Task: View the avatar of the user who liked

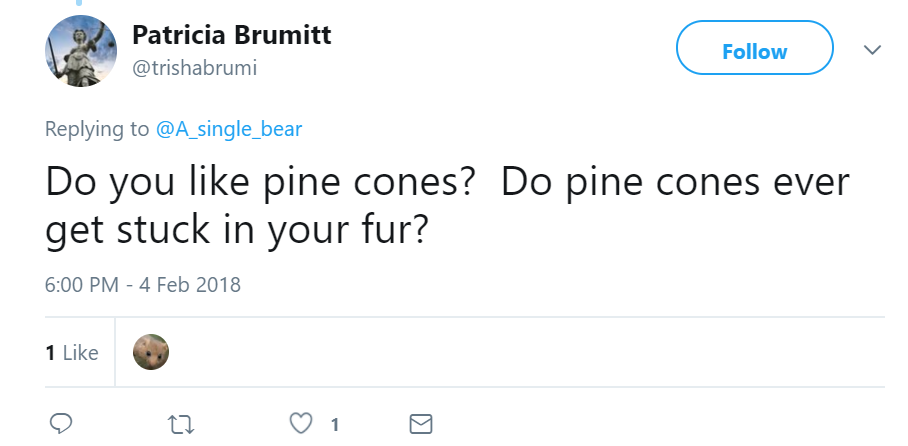Action: coord(151,352)
